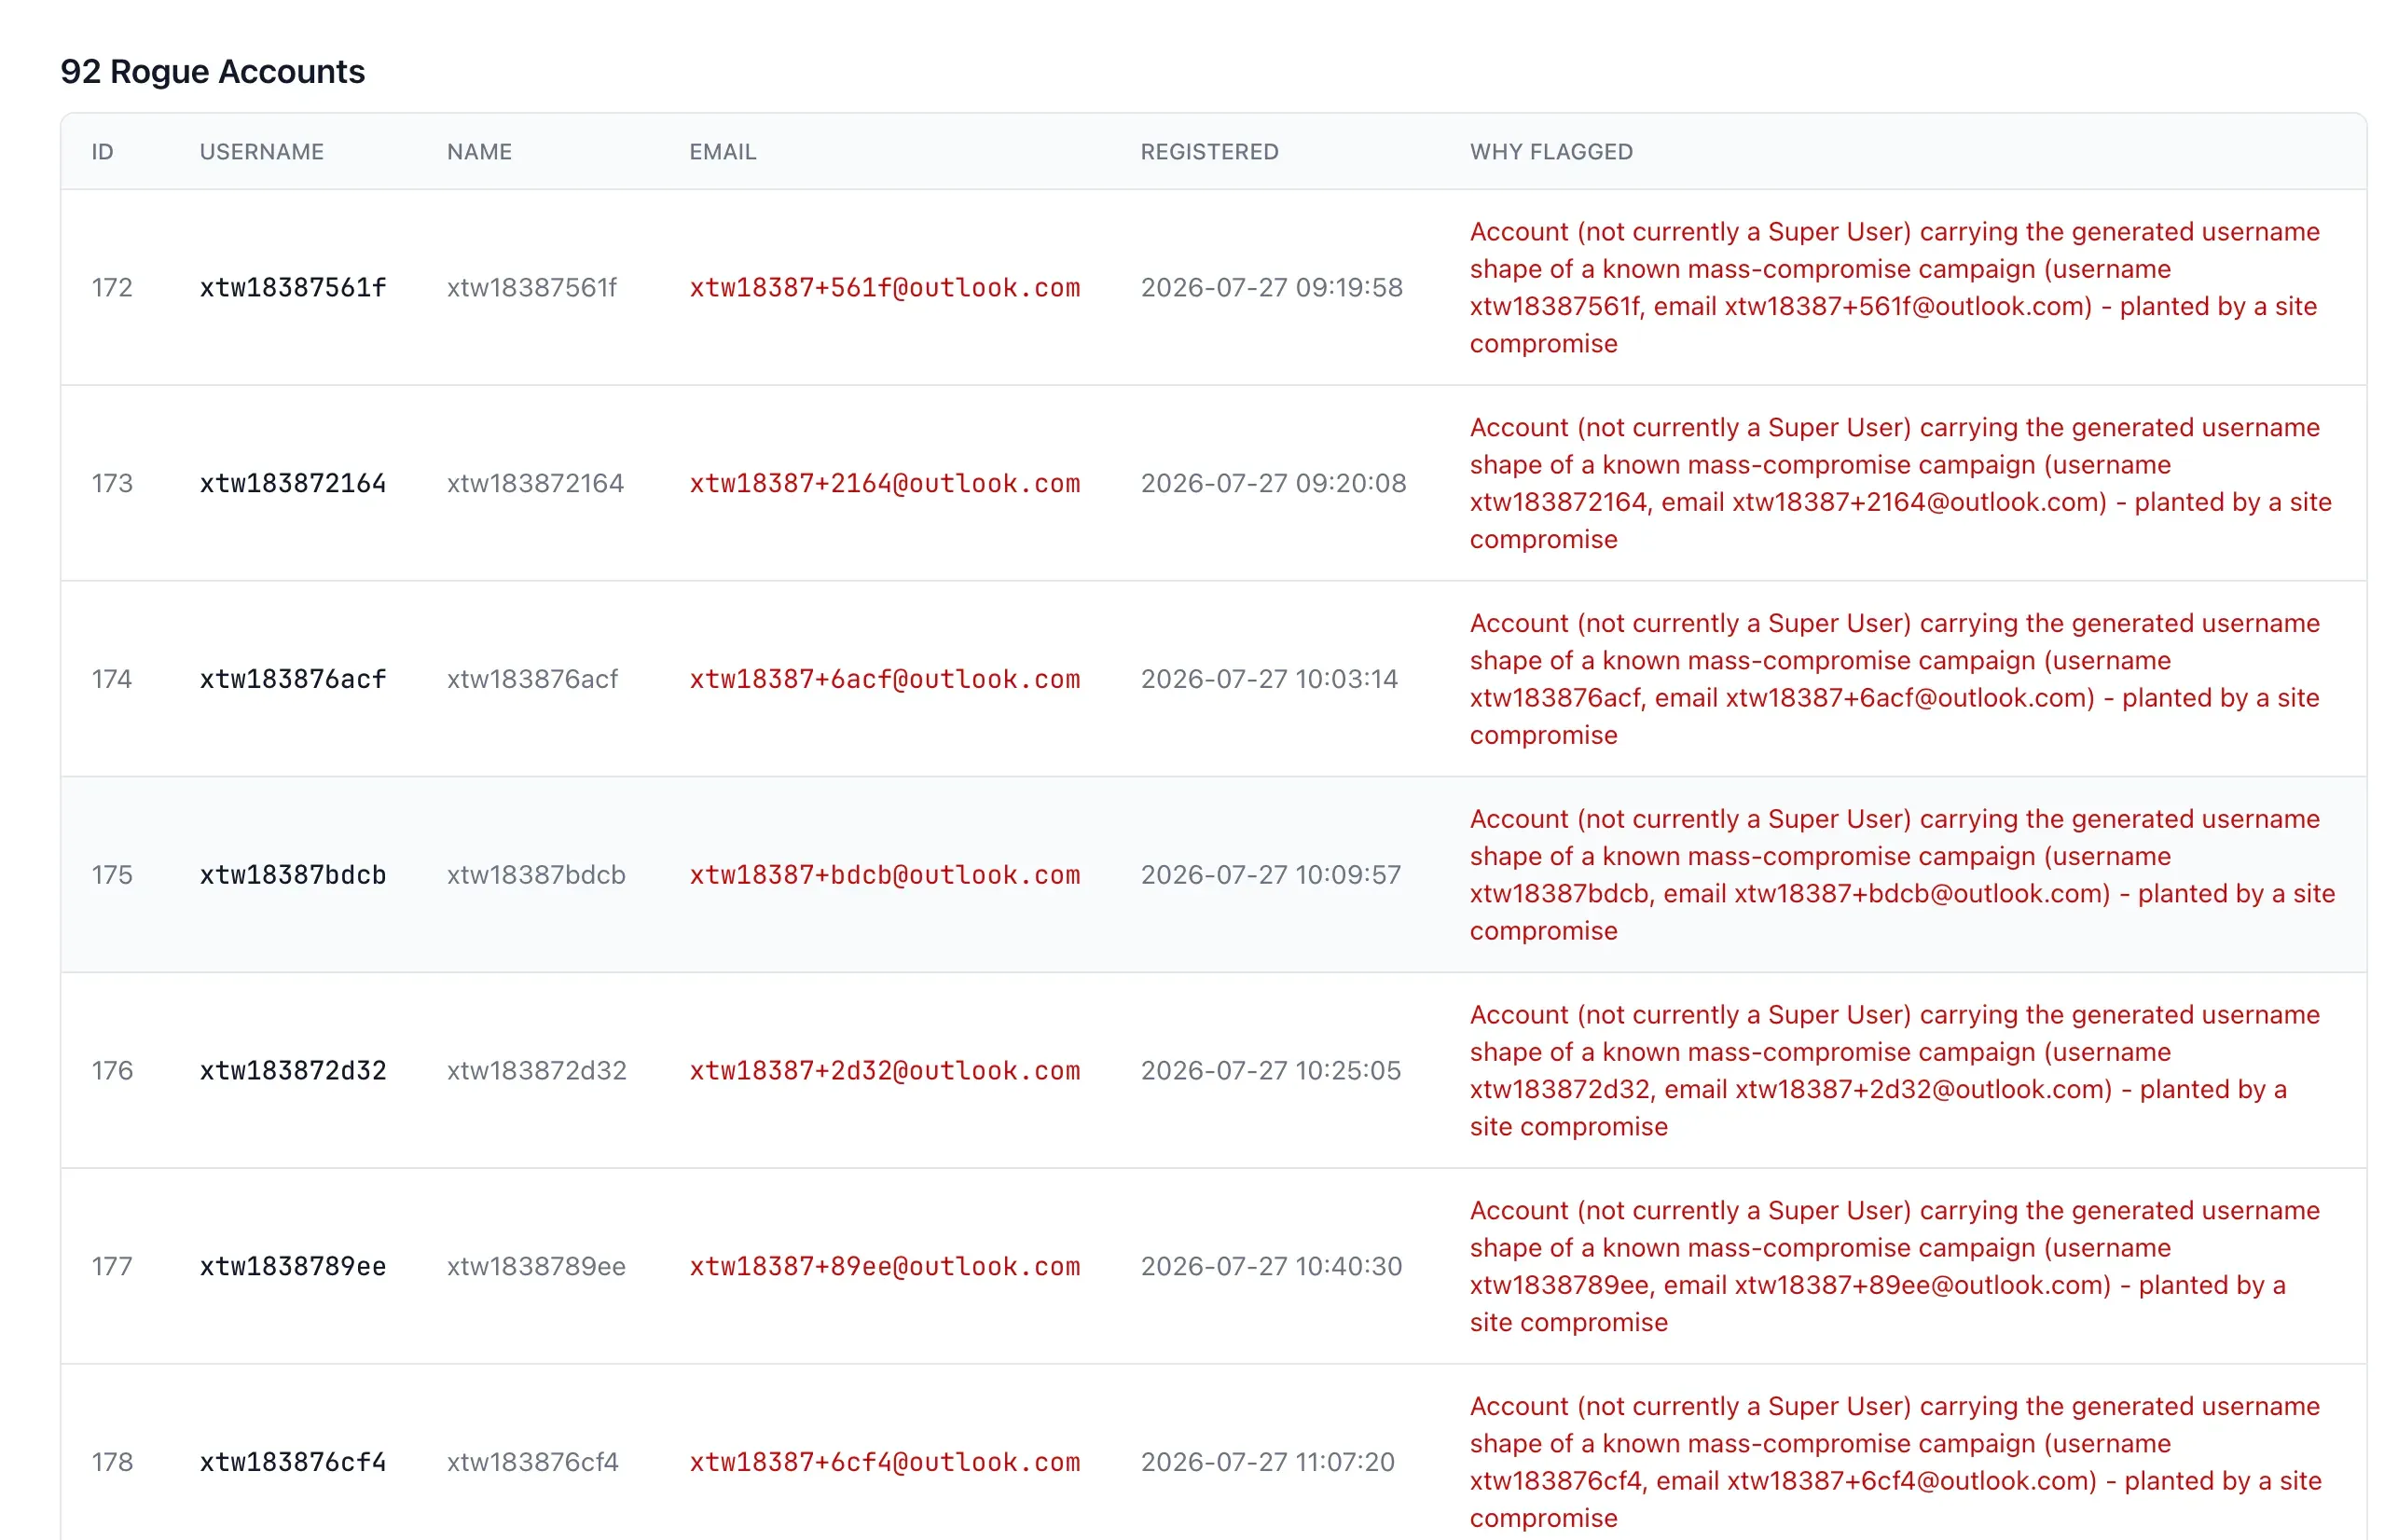The width and height of the screenshot is (2398, 1540).
Task: Click the flag reason for account 177
Action: click(1895, 1267)
